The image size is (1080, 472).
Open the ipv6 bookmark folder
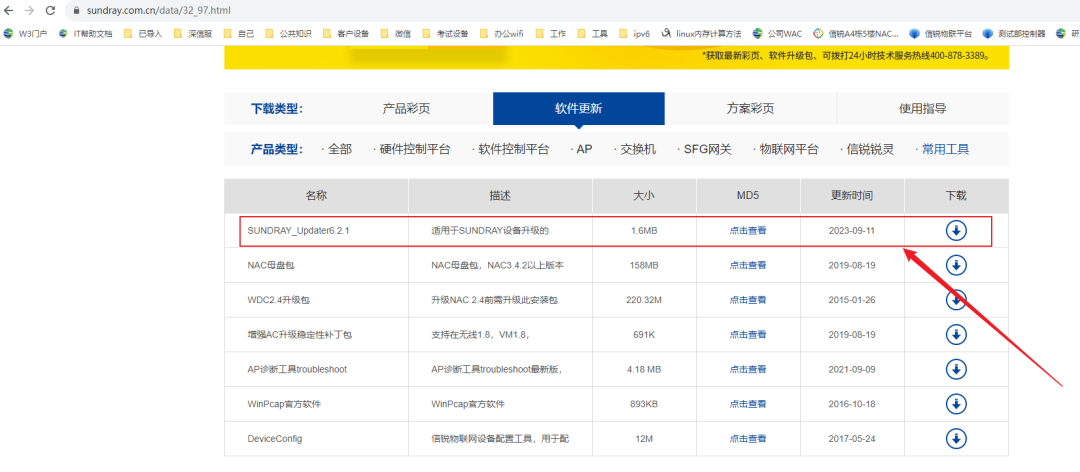634,33
